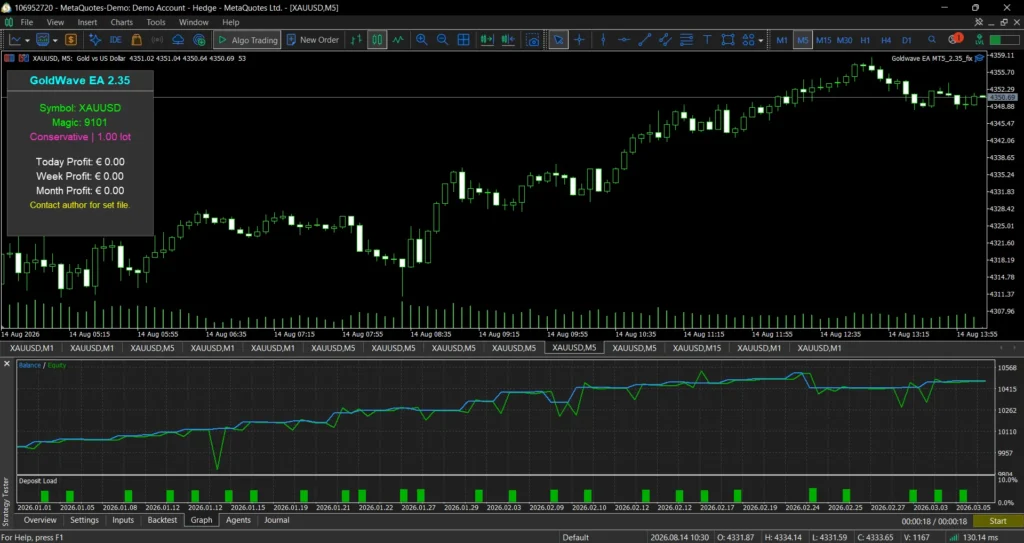Open the Strategy Tester Agents tab

click(x=238, y=520)
